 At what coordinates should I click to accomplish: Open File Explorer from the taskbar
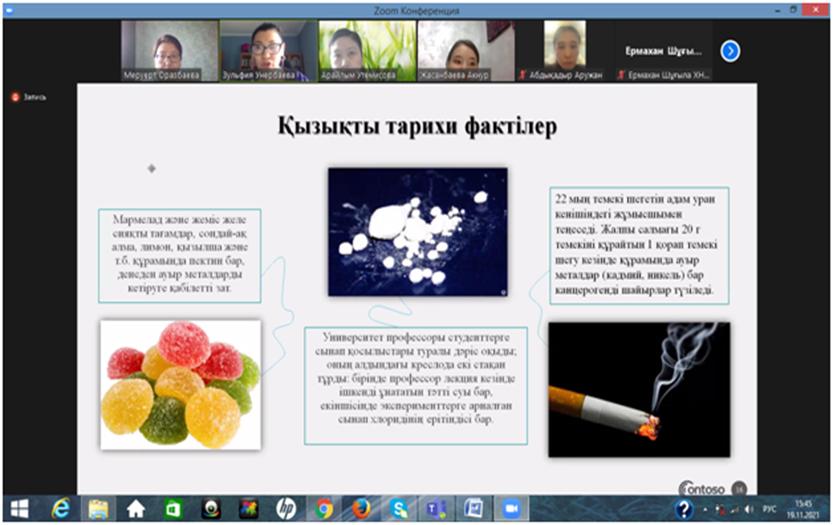[98, 508]
